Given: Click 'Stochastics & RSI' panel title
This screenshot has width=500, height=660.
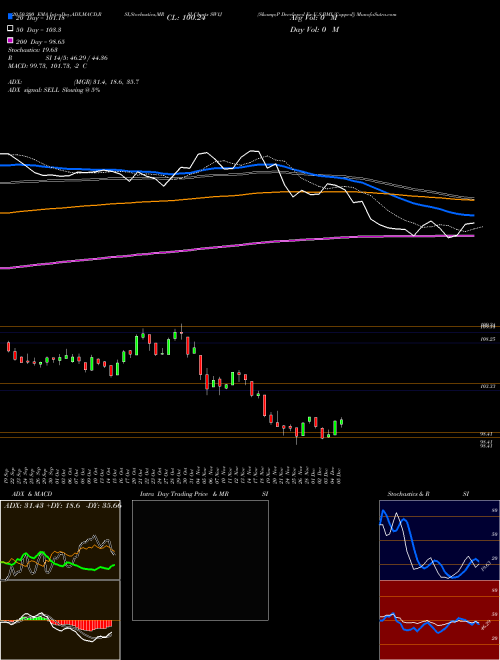Looking at the screenshot, I should (428, 494).
